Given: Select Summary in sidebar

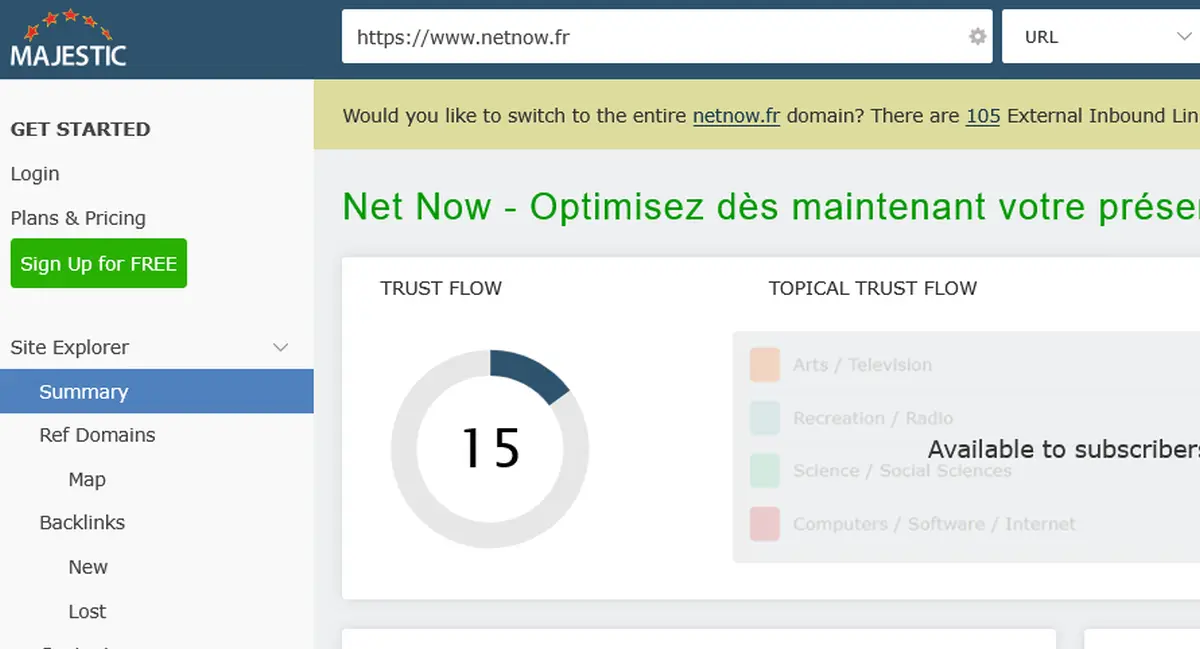Looking at the screenshot, I should [x=157, y=391].
